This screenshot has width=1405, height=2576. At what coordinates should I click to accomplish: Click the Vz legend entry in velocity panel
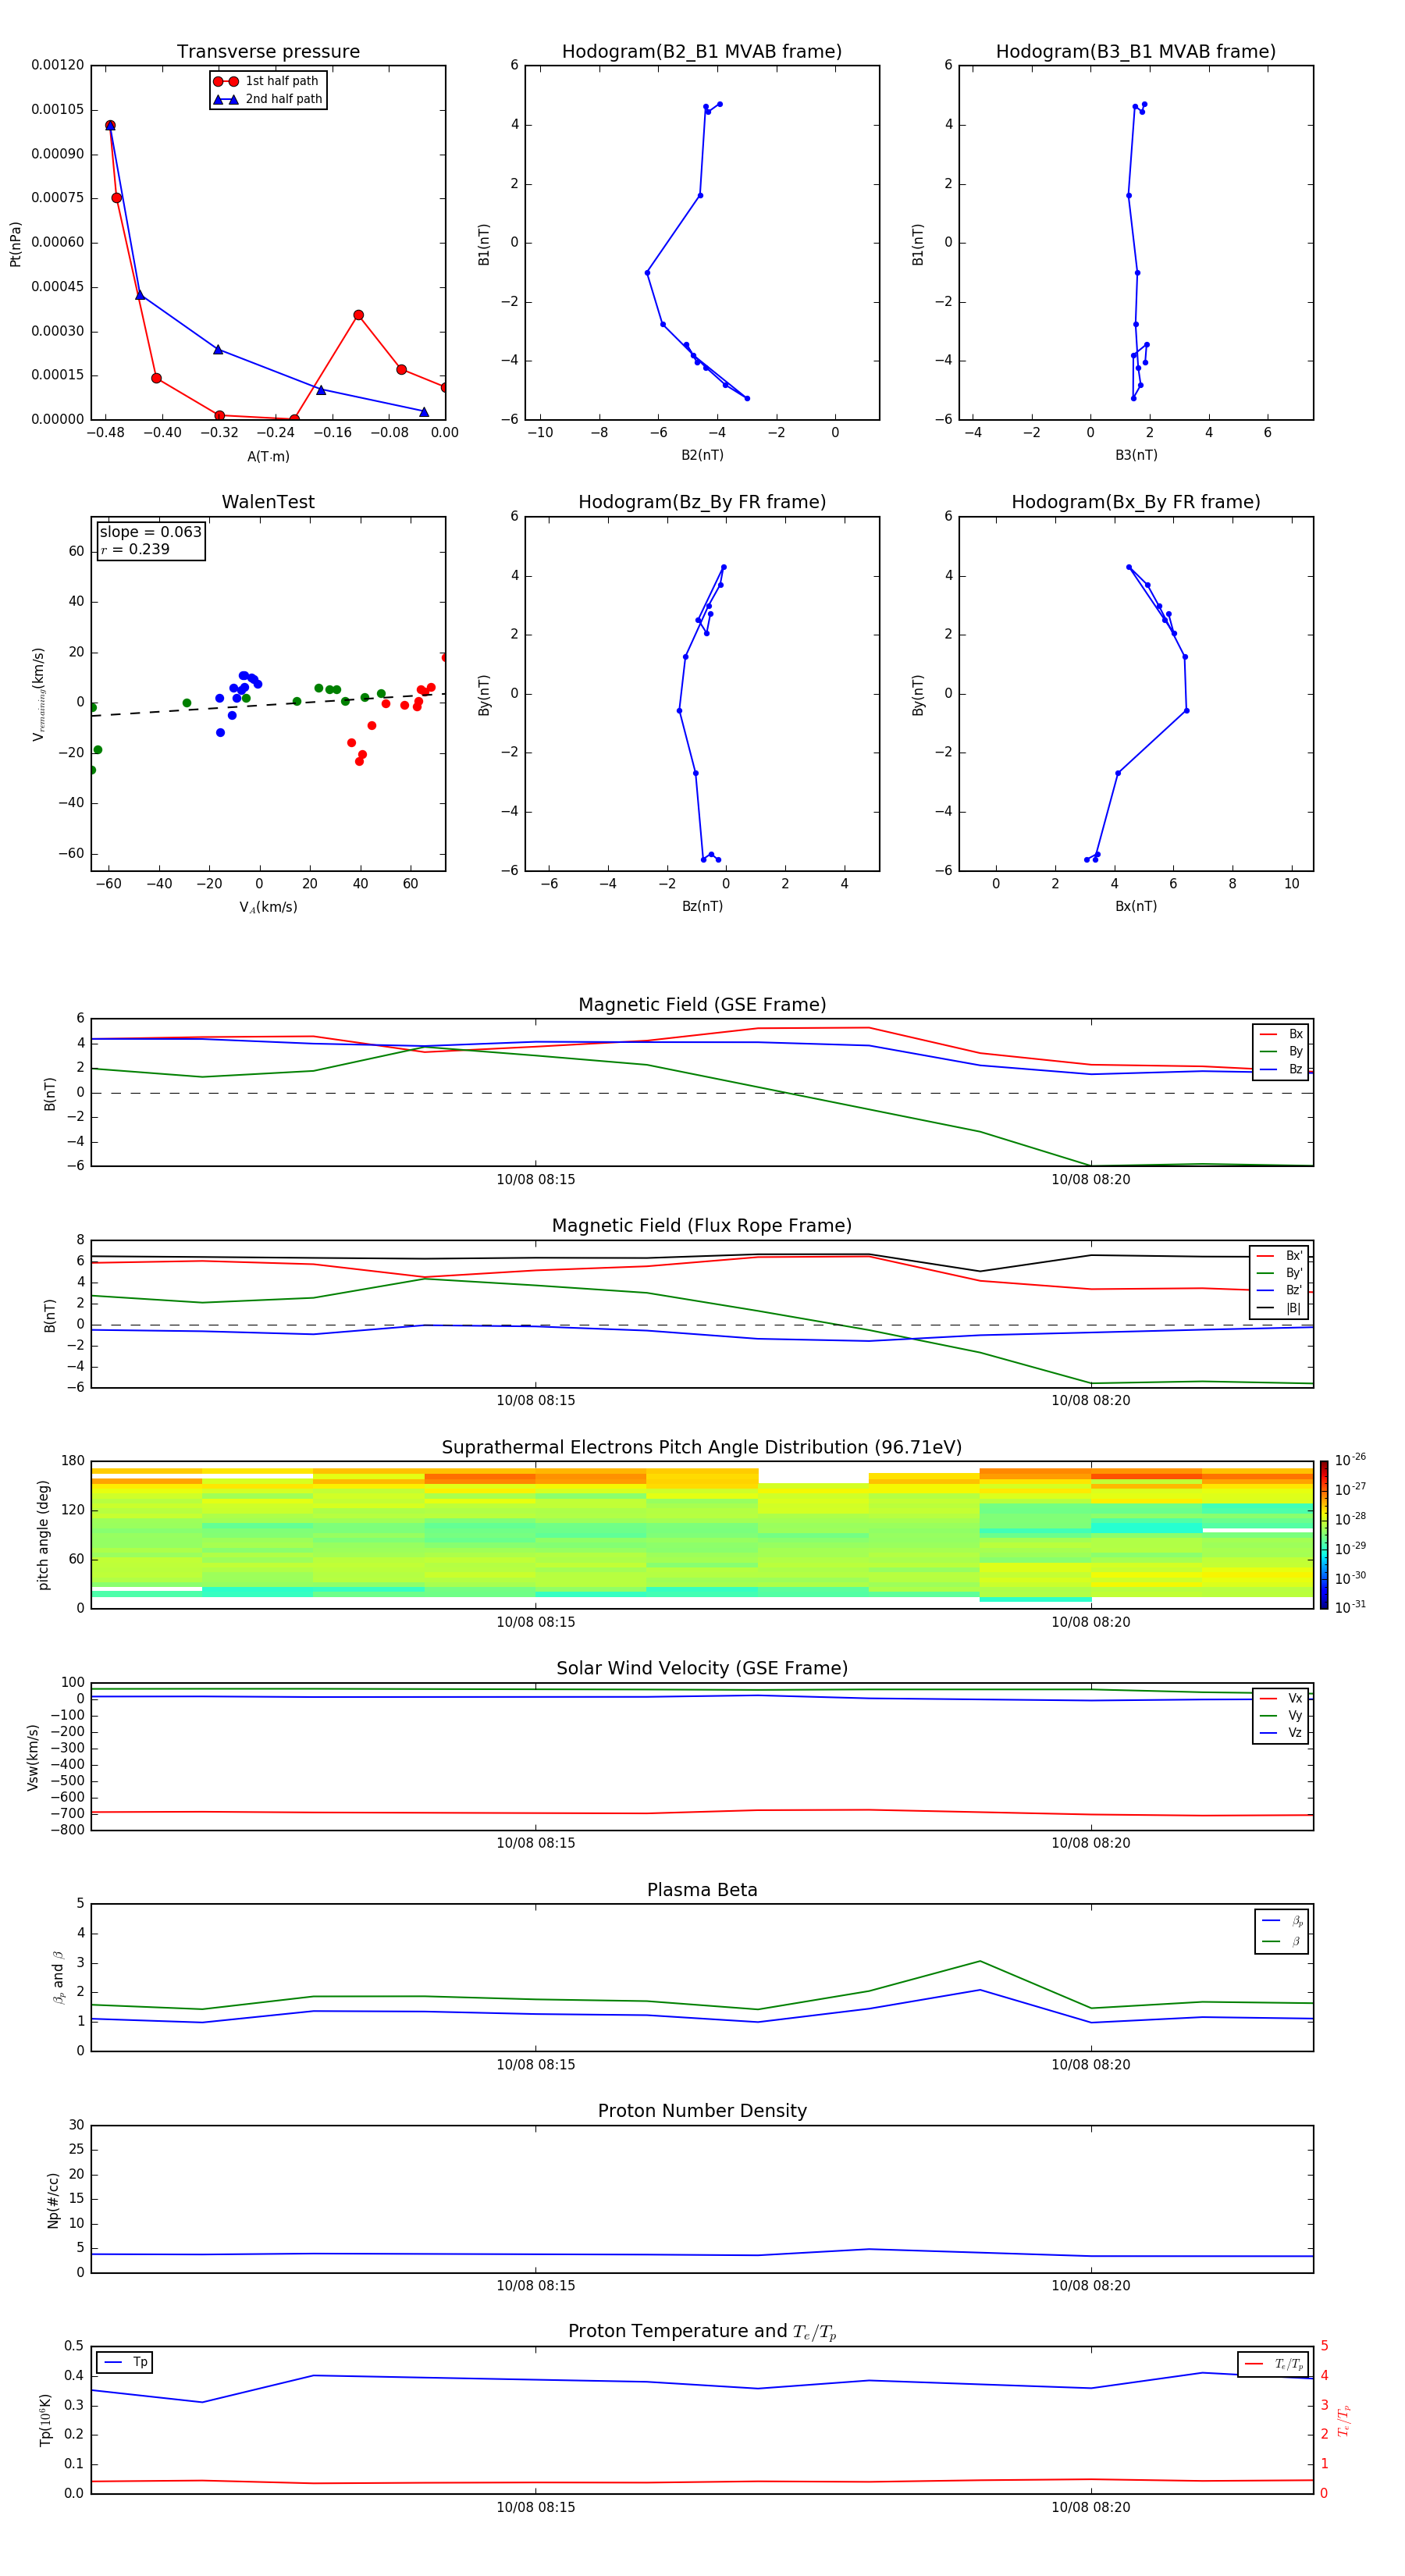1281,1732
